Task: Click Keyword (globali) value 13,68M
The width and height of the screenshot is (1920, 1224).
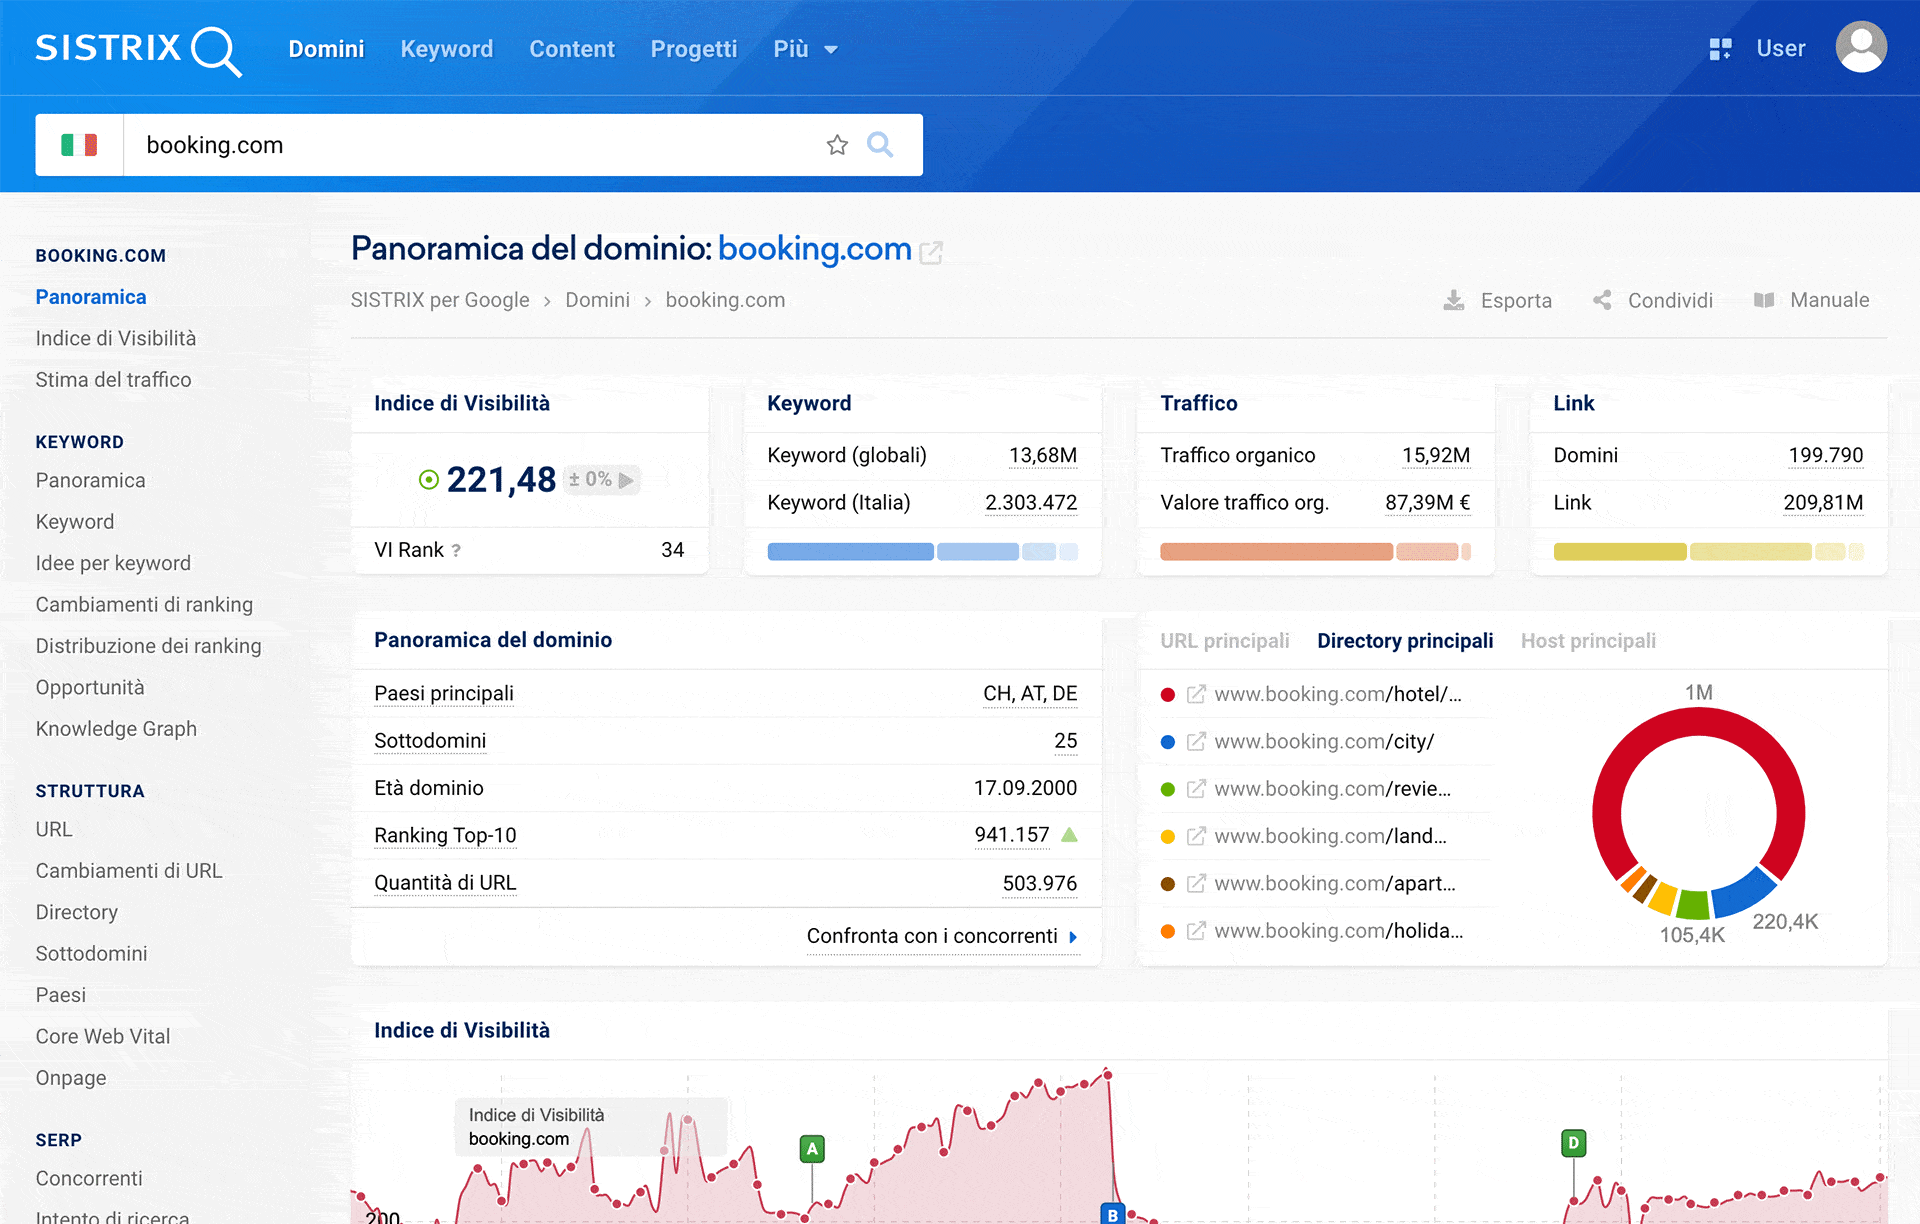Action: tap(1043, 456)
